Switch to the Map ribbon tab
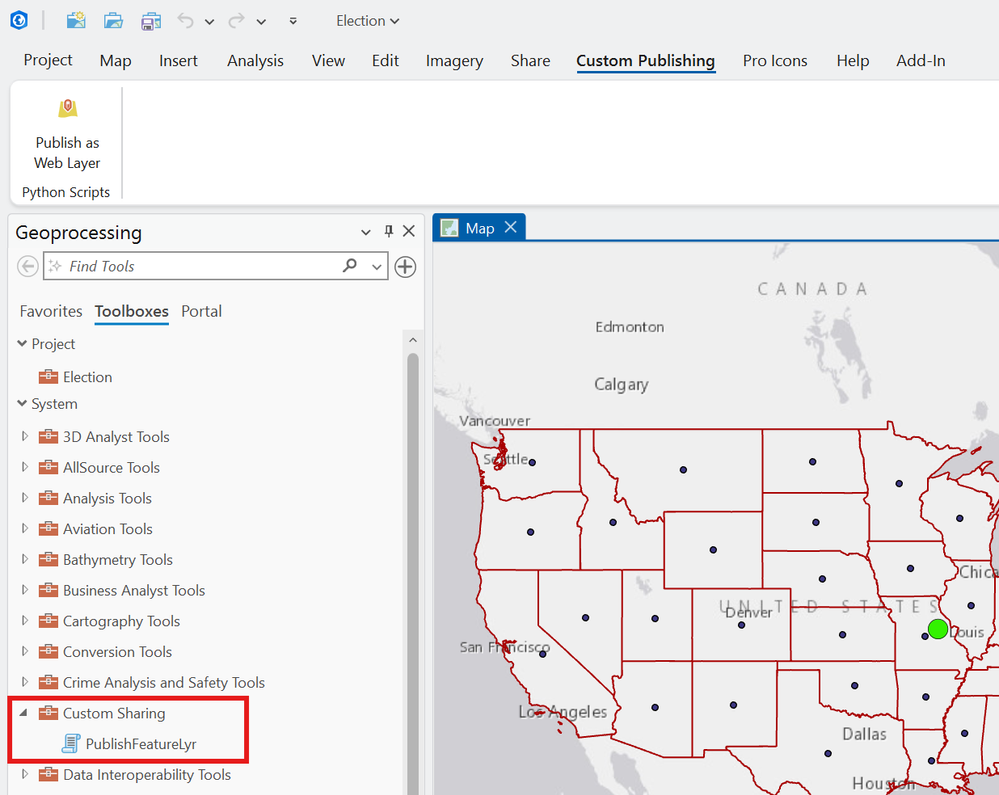The image size is (999, 795). tap(115, 61)
